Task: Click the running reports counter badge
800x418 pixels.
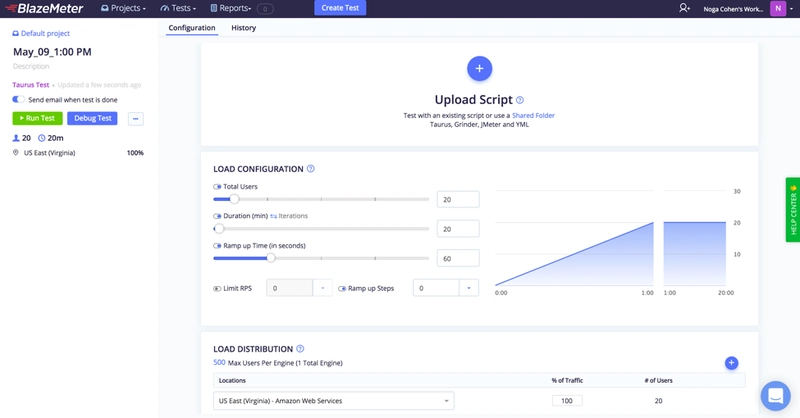Action: coord(265,9)
